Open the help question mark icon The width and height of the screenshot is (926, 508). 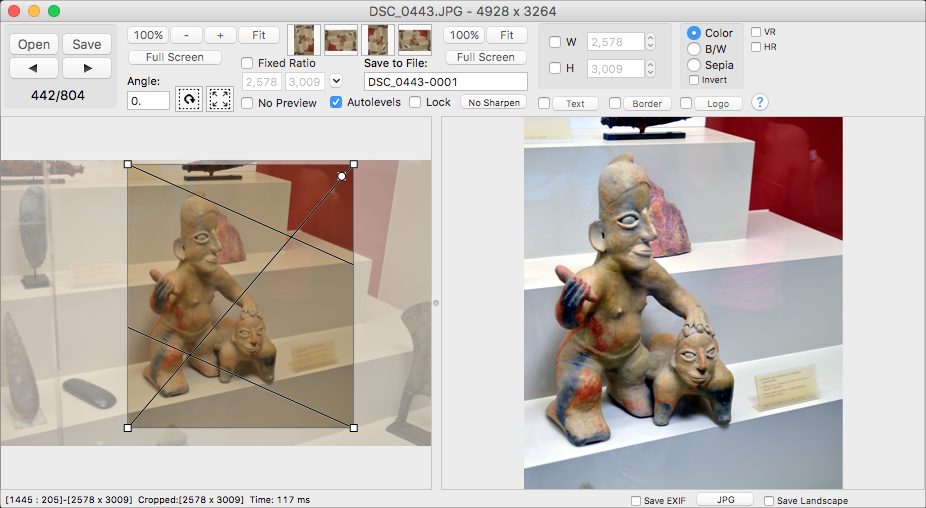pyautogui.click(x=759, y=102)
